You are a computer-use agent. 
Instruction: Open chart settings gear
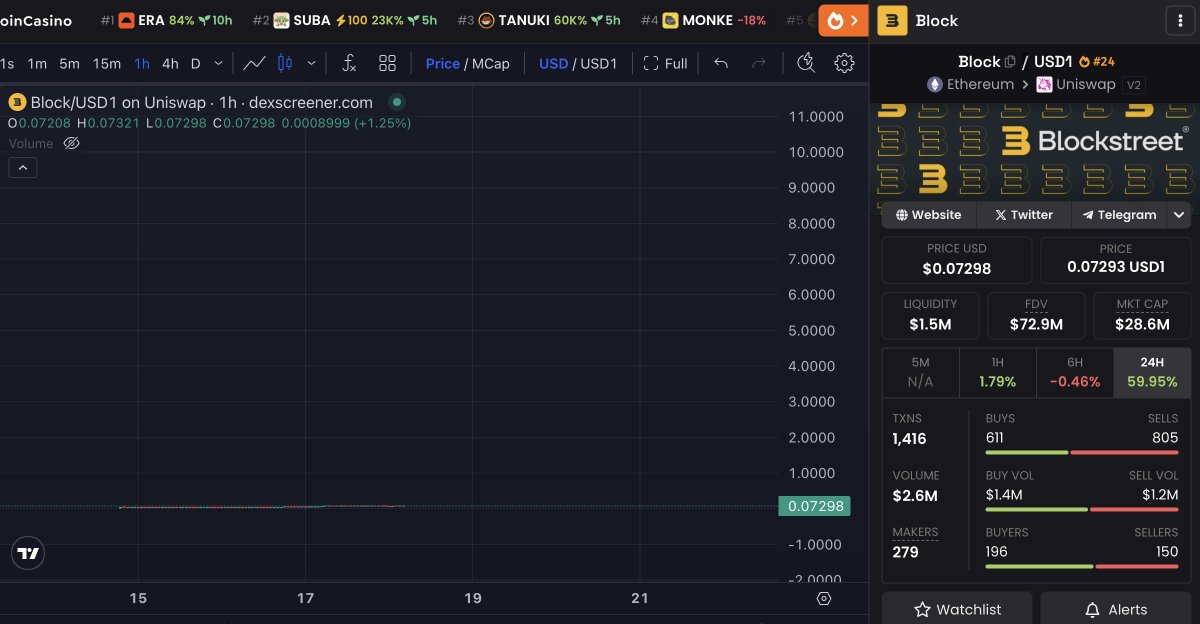pyautogui.click(x=844, y=63)
